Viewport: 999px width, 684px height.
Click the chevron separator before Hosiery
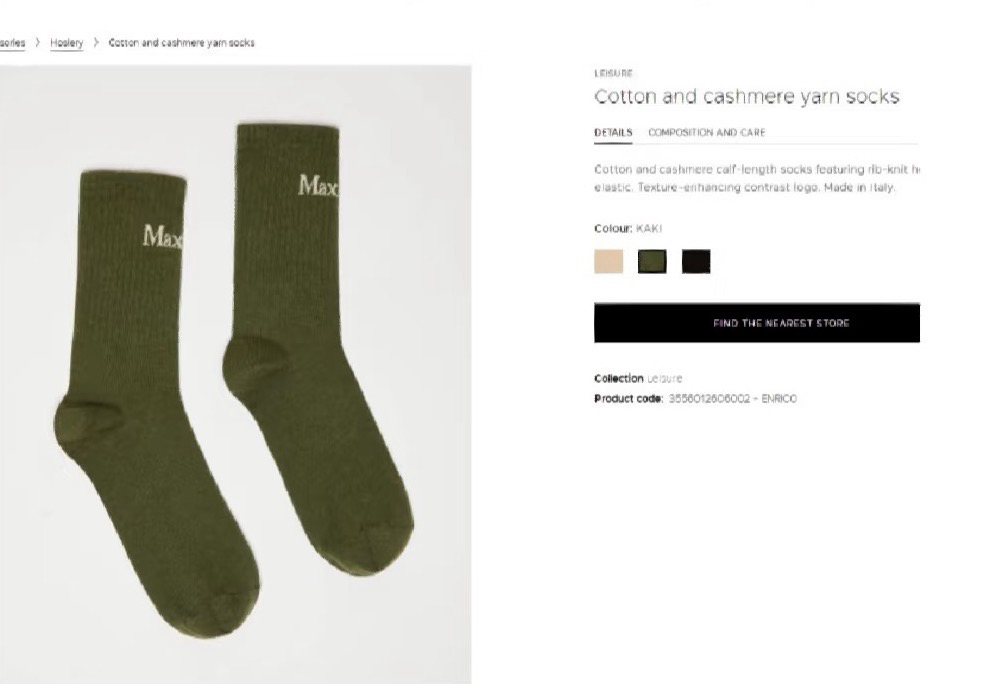(x=38, y=43)
